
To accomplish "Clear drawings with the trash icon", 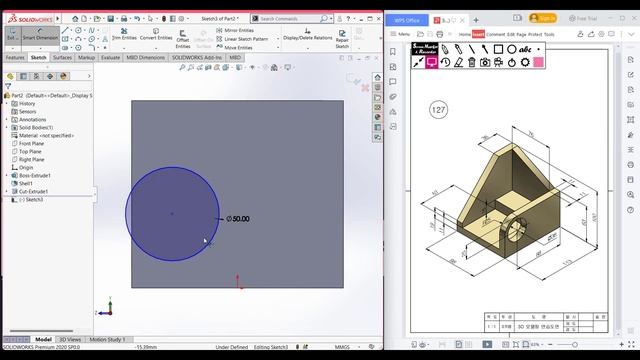I will [471, 62].
